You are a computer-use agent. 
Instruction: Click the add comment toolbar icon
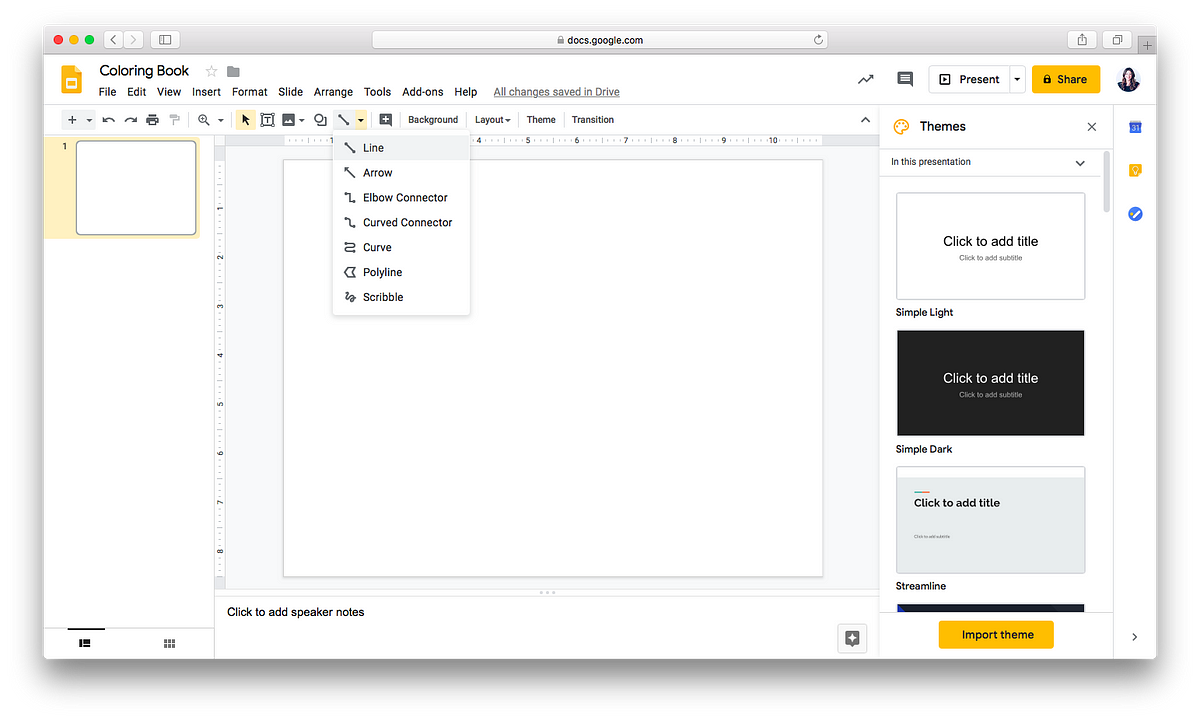coord(386,120)
